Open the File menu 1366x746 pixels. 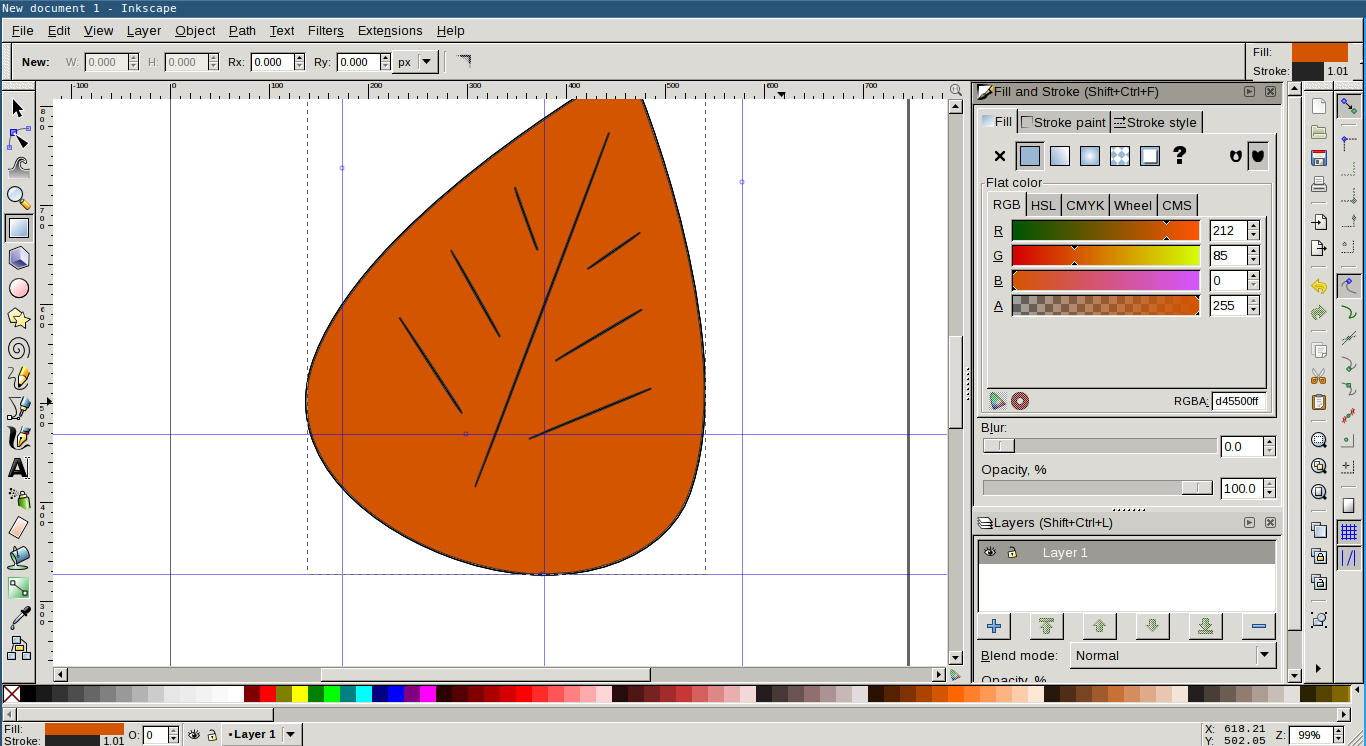coord(22,31)
